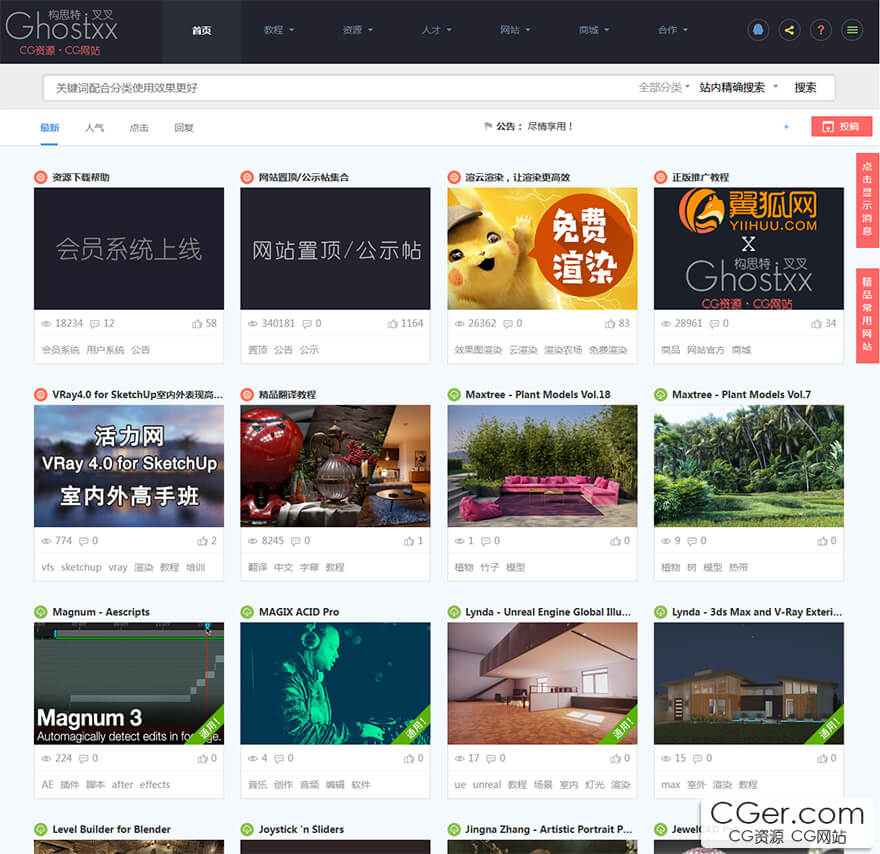Go to 首页 in top navigation
This screenshot has width=880, height=854.
pos(202,31)
